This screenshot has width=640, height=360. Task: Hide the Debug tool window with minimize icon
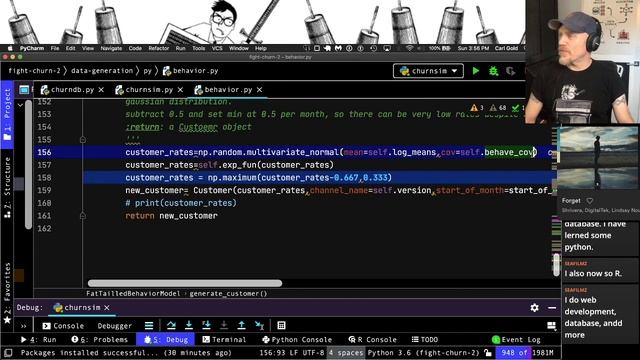pos(552,308)
